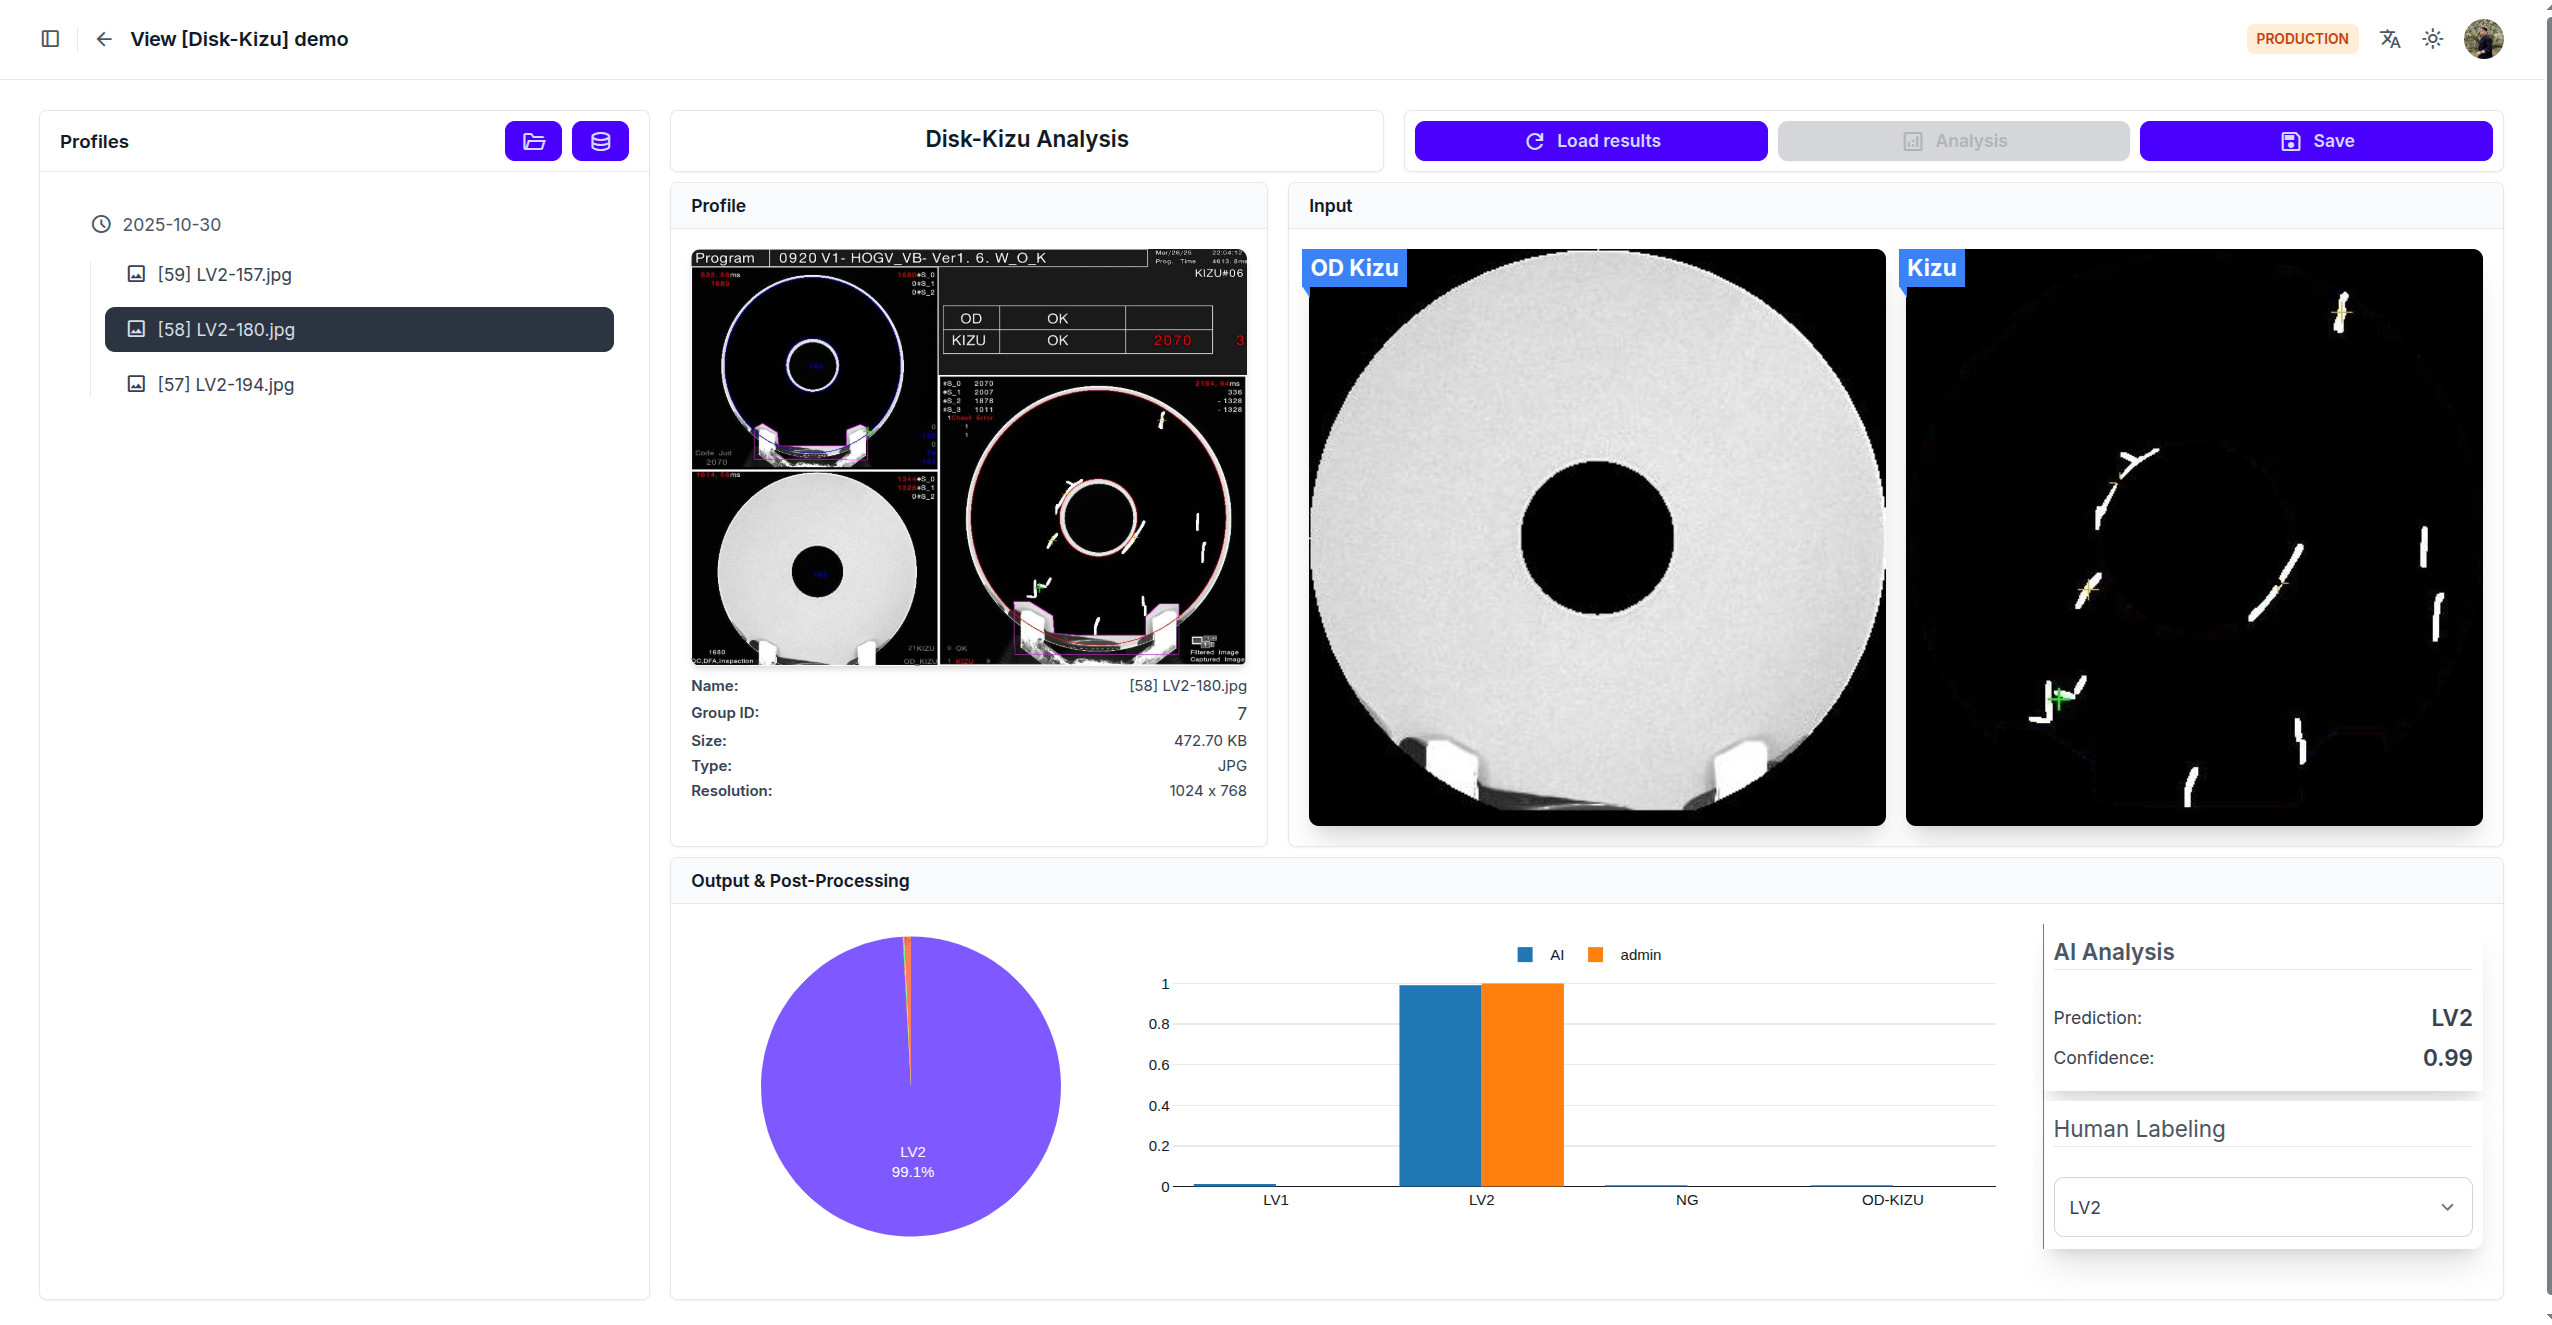
Task: Toggle the light/dark theme sun icon
Action: (2432, 39)
